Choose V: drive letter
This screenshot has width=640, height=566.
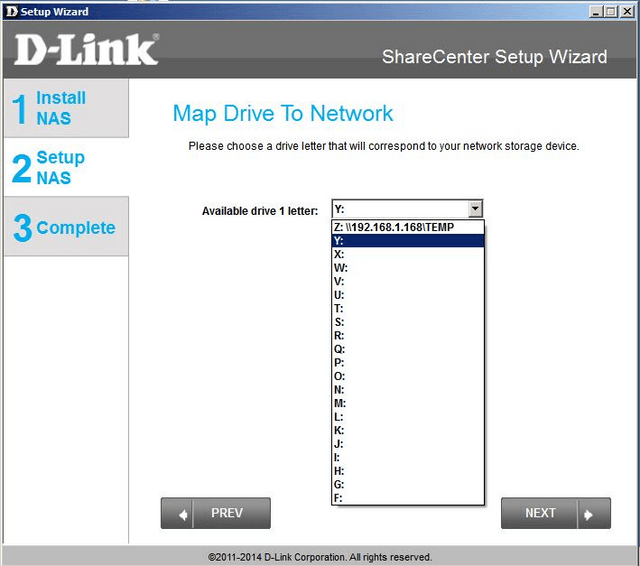coord(408,281)
